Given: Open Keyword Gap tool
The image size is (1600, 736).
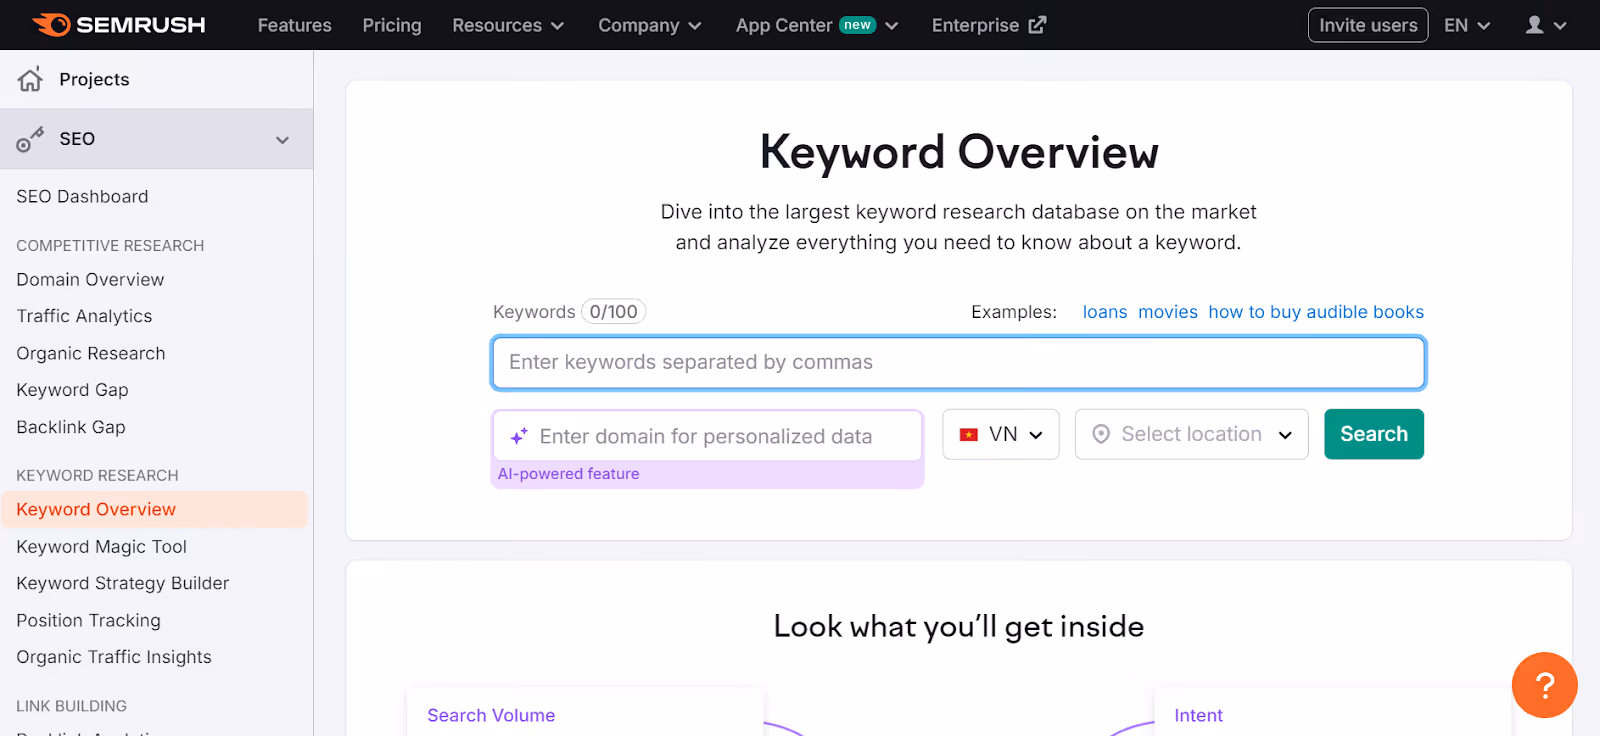Looking at the screenshot, I should 72,390.
